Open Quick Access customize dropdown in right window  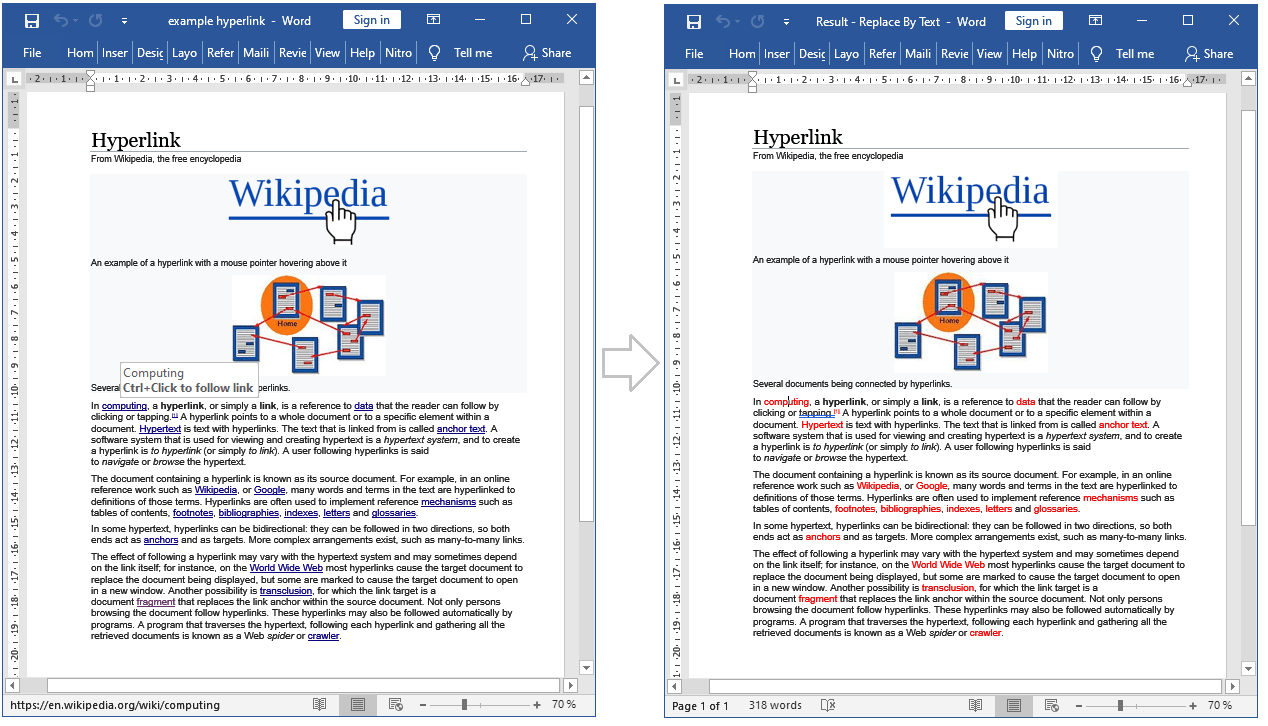pos(786,21)
